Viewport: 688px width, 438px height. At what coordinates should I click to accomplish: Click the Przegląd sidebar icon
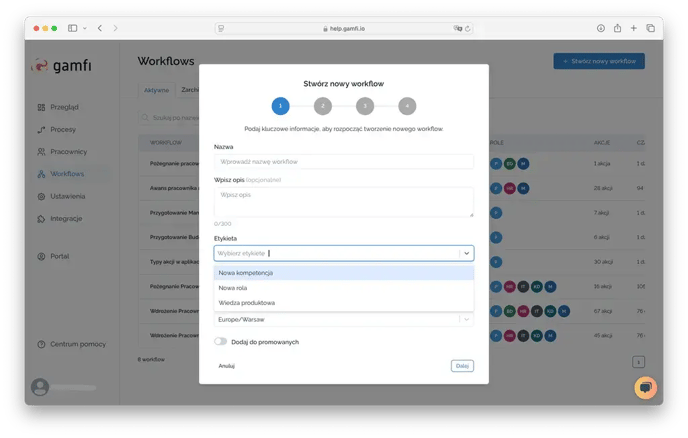(x=41, y=107)
